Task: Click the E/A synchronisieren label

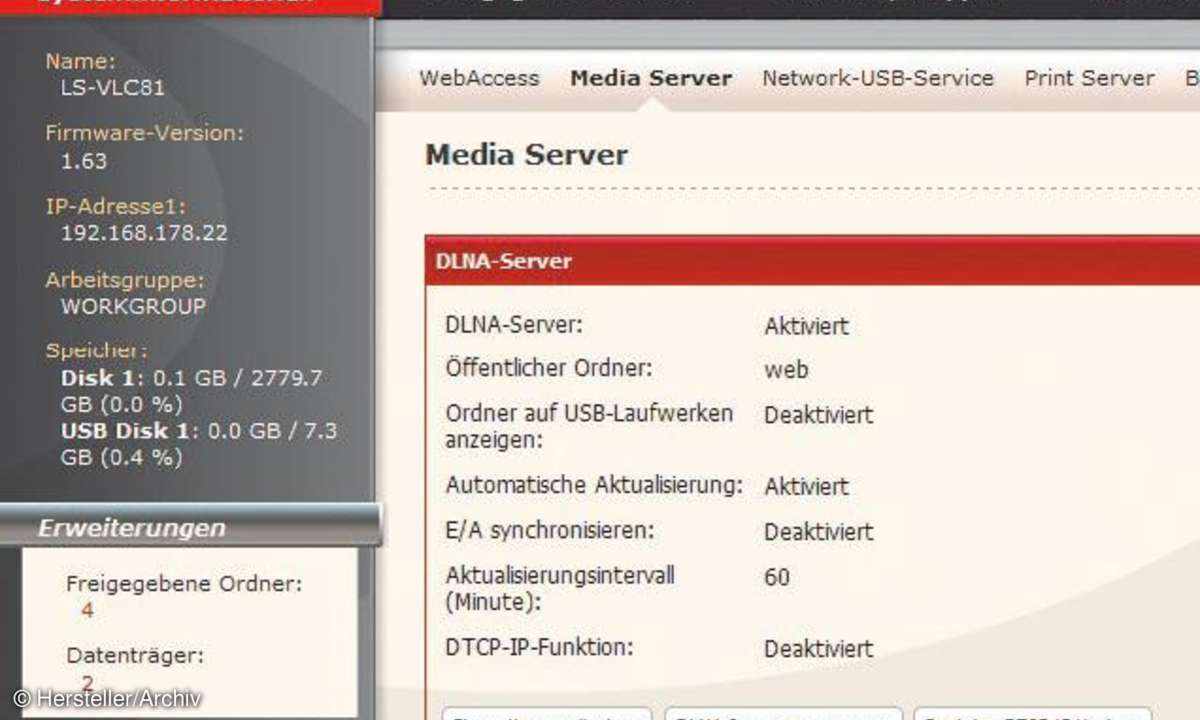Action: 550,531
